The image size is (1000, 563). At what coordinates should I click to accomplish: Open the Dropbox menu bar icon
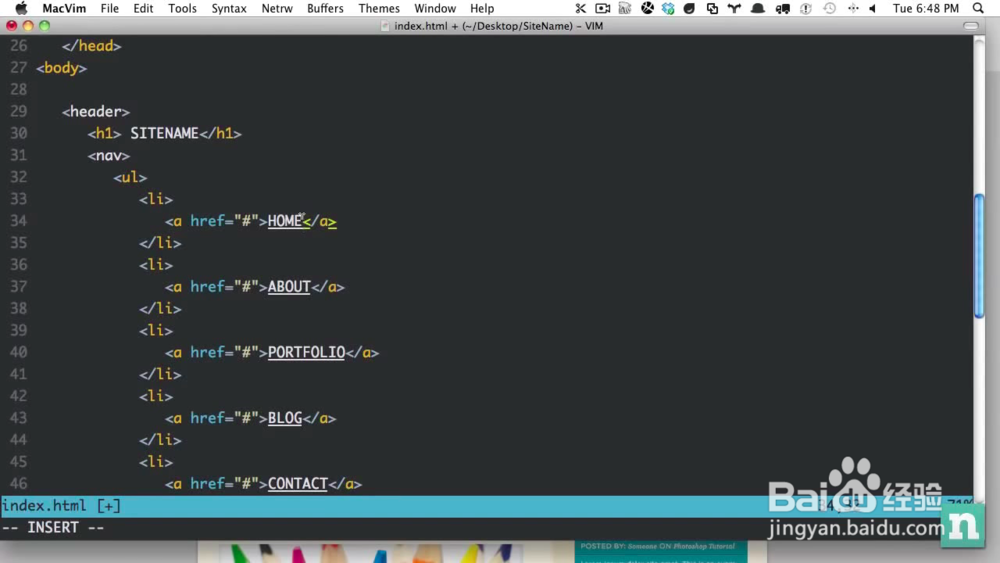coord(668,8)
